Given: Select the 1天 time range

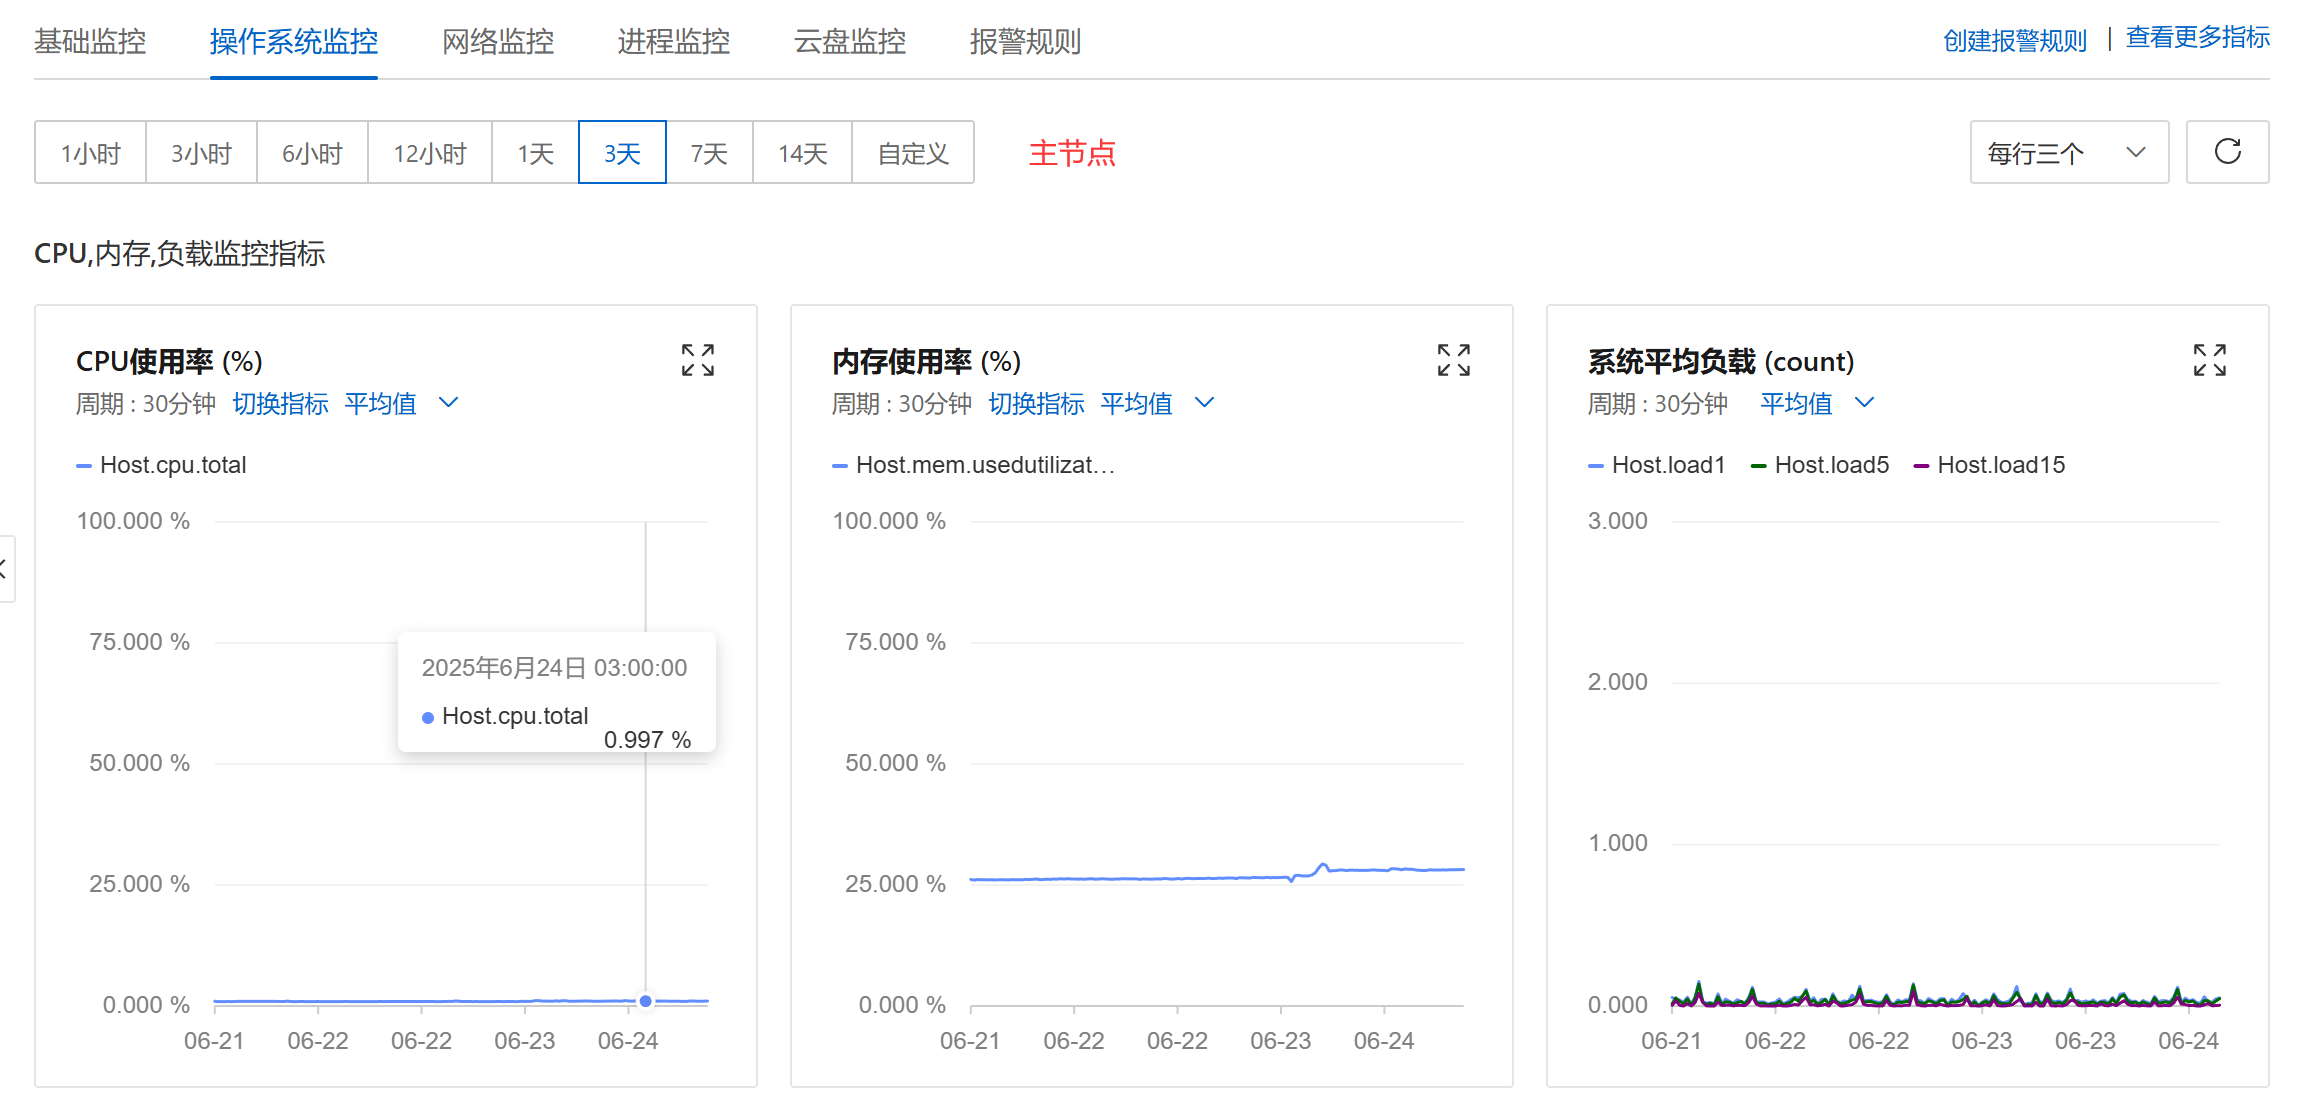Looking at the screenshot, I should 535,152.
